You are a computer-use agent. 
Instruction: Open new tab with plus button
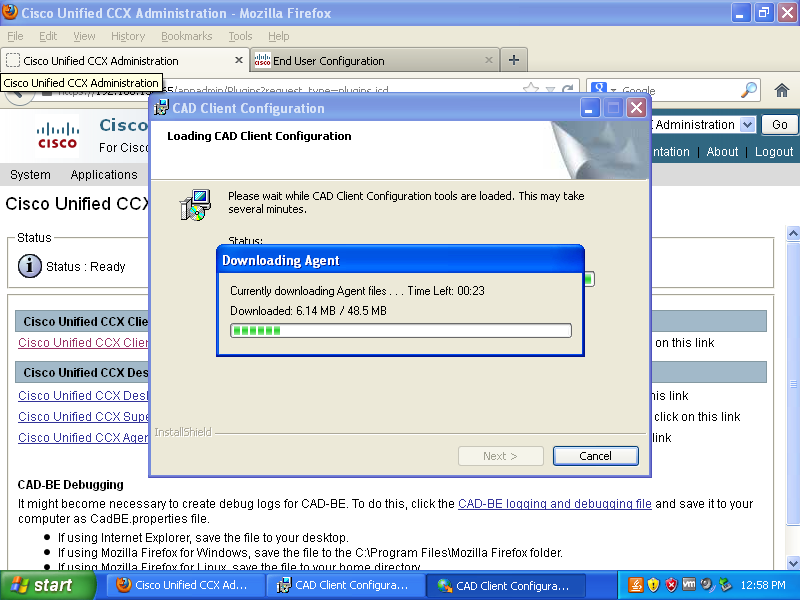[514, 60]
